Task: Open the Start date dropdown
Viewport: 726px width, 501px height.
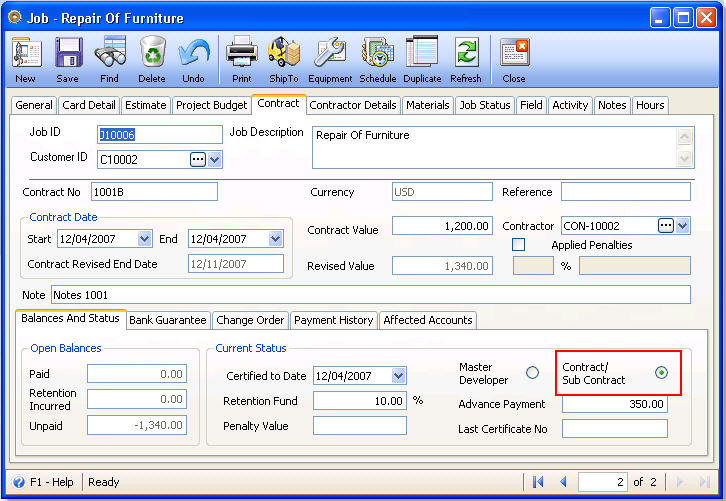Action: tap(144, 239)
